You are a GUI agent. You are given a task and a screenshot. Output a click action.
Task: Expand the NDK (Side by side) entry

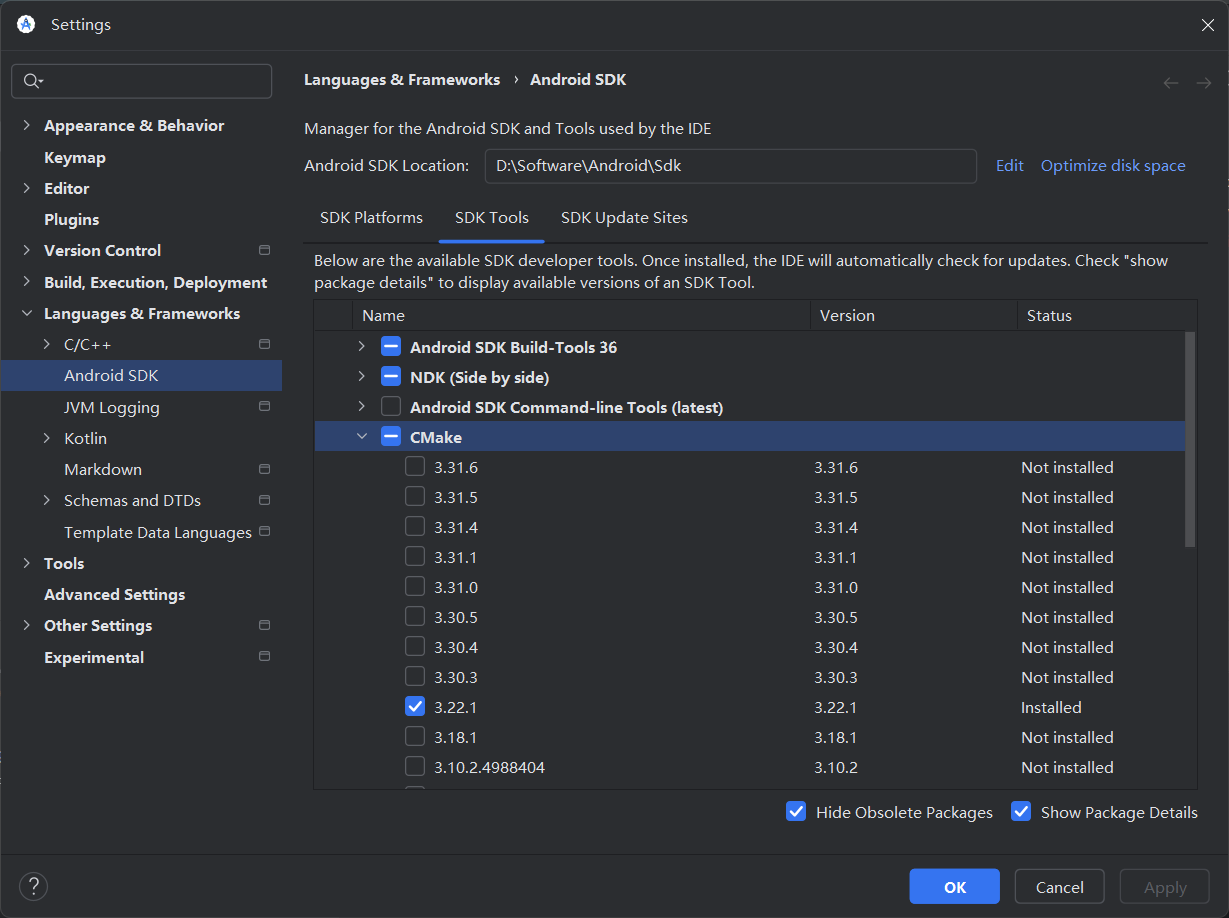point(363,376)
